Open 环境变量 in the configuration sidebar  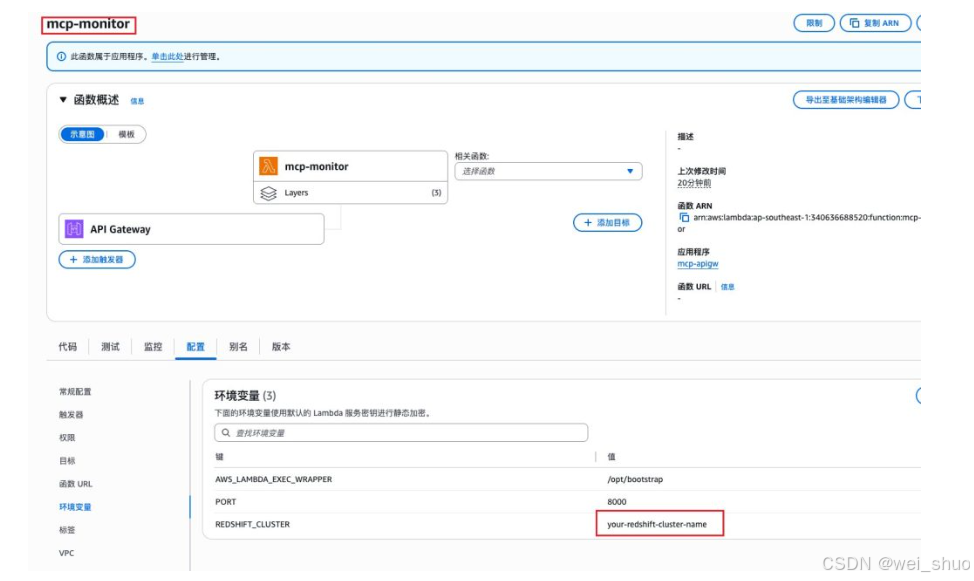75,507
